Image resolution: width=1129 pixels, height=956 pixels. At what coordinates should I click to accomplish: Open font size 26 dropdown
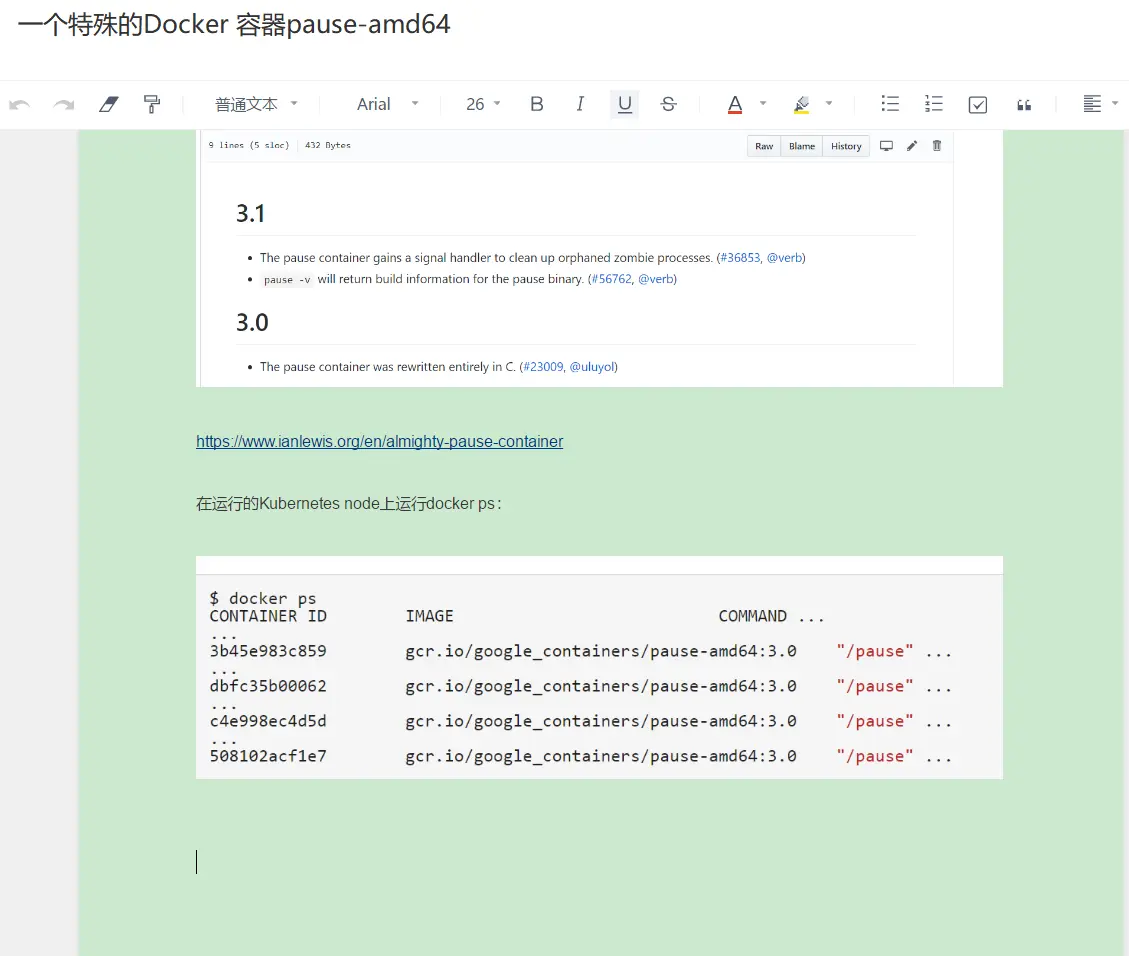pyautogui.click(x=483, y=104)
